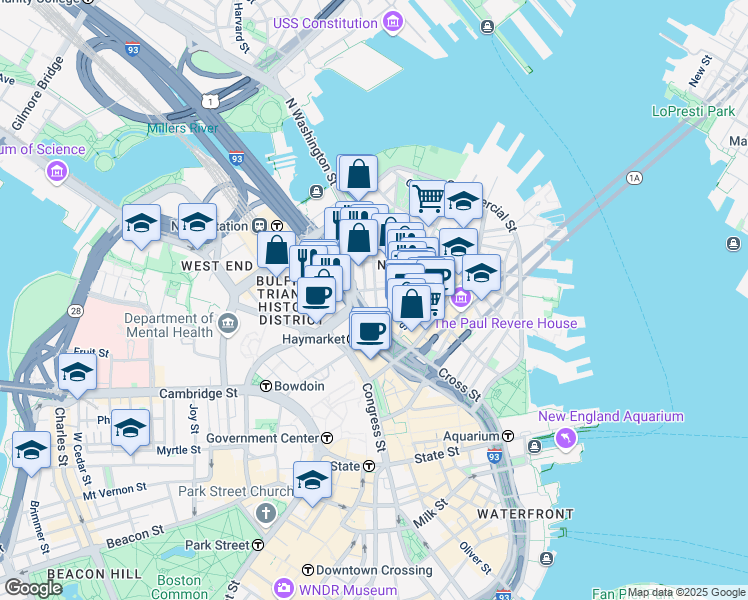Select the ferry icon beside N Washington St
Viewport: 748px width, 600px height.
coord(316,192)
